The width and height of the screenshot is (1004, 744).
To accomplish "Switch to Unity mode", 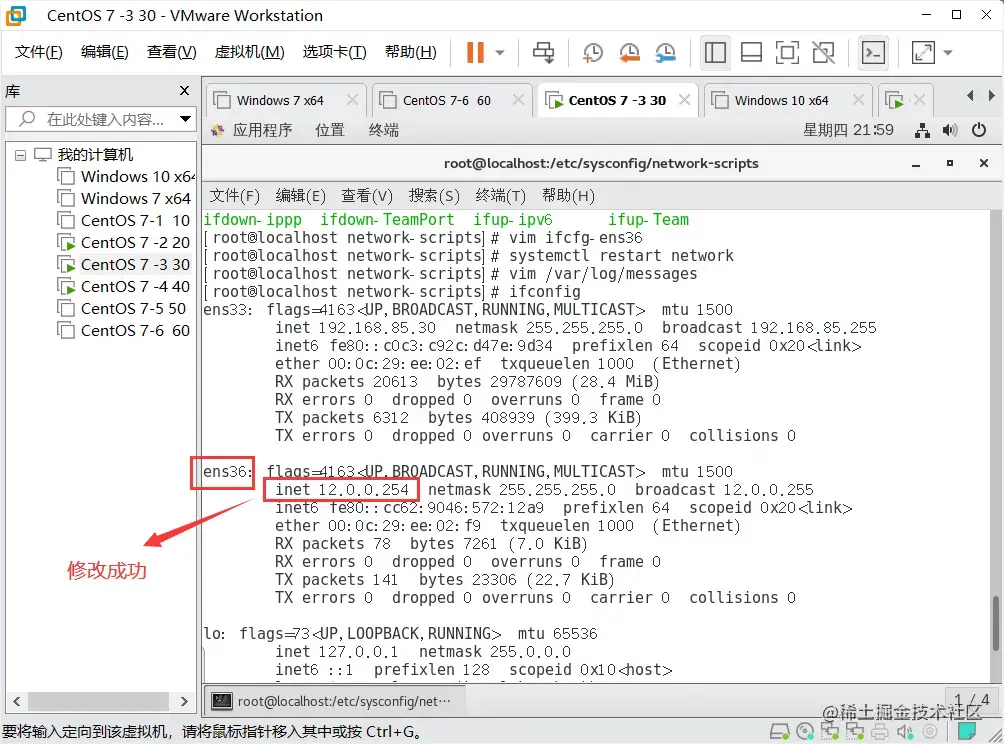I will 823,53.
